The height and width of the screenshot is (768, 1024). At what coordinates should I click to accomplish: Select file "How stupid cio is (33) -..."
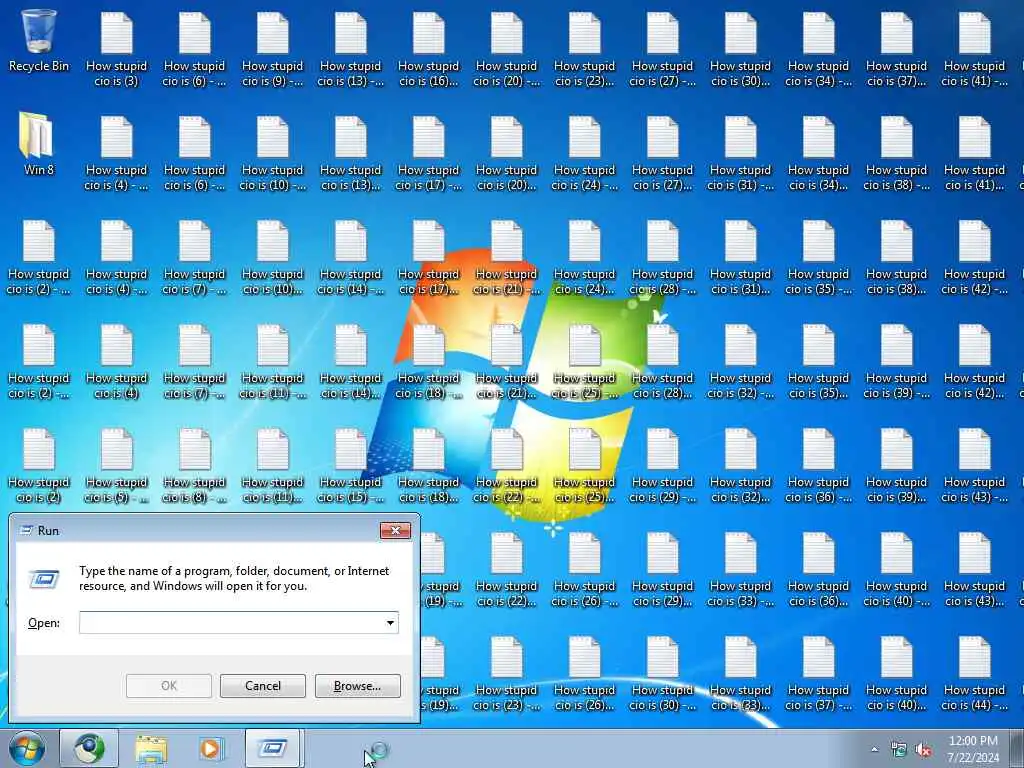coord(741,569)
